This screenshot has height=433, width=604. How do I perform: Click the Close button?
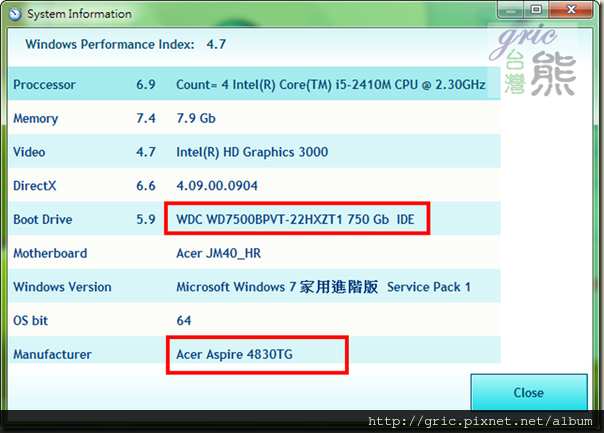tap(529, 392)
